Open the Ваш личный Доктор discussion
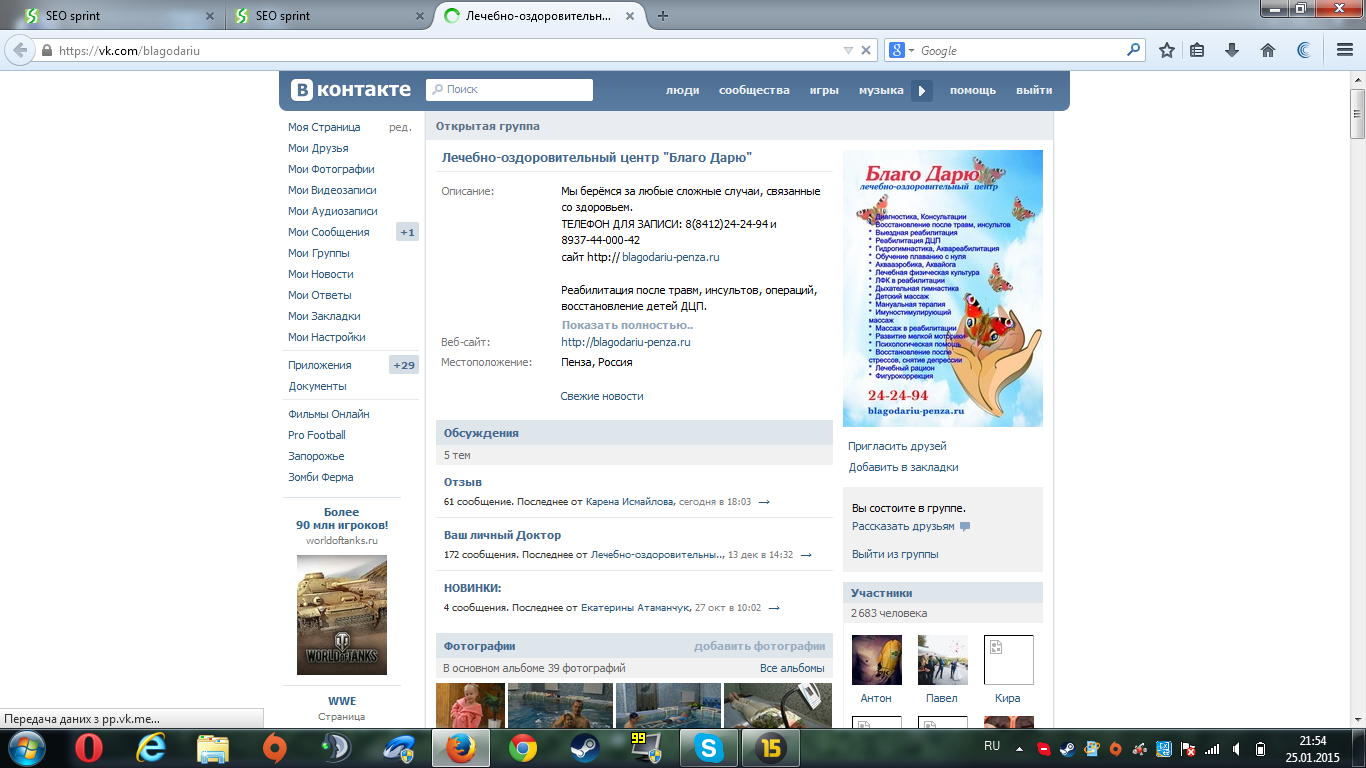 point(503,535)
